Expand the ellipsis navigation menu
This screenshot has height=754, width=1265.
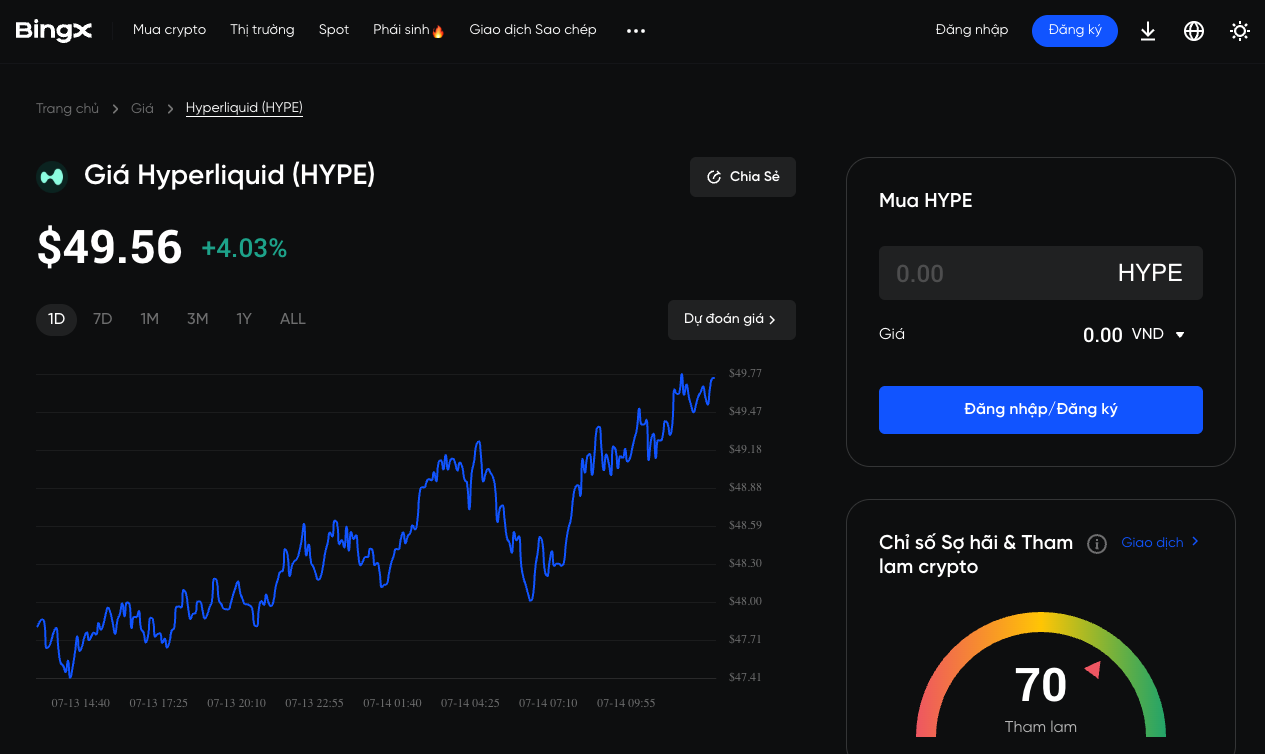635,31
